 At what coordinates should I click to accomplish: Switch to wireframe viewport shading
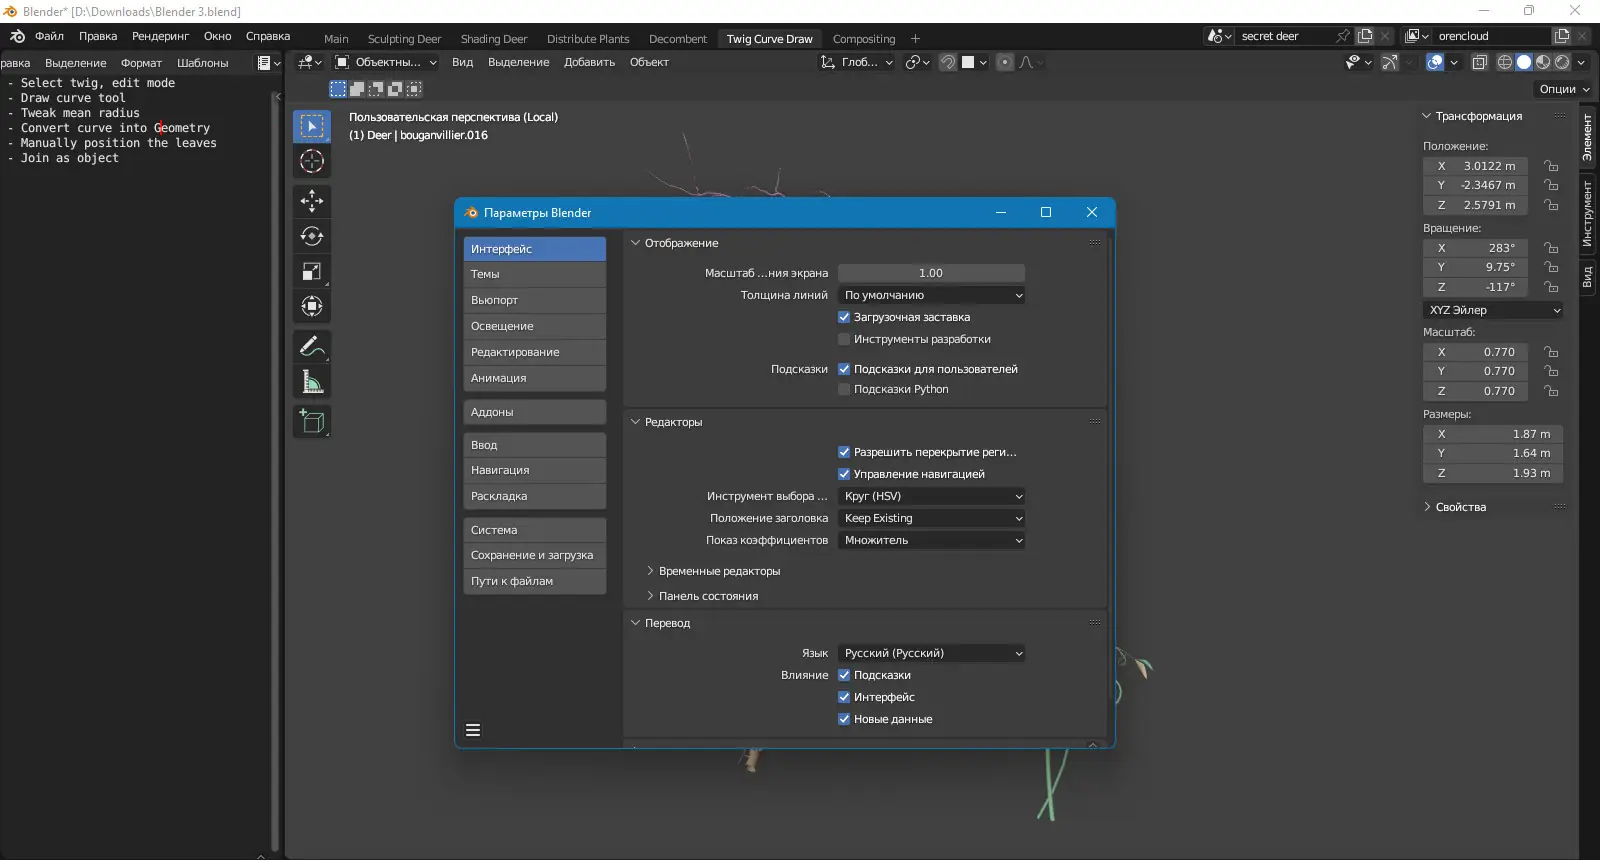tap(1505, 62)
